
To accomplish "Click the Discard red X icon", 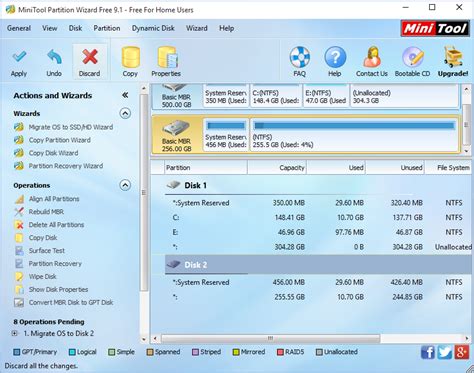I will point(90,57).
